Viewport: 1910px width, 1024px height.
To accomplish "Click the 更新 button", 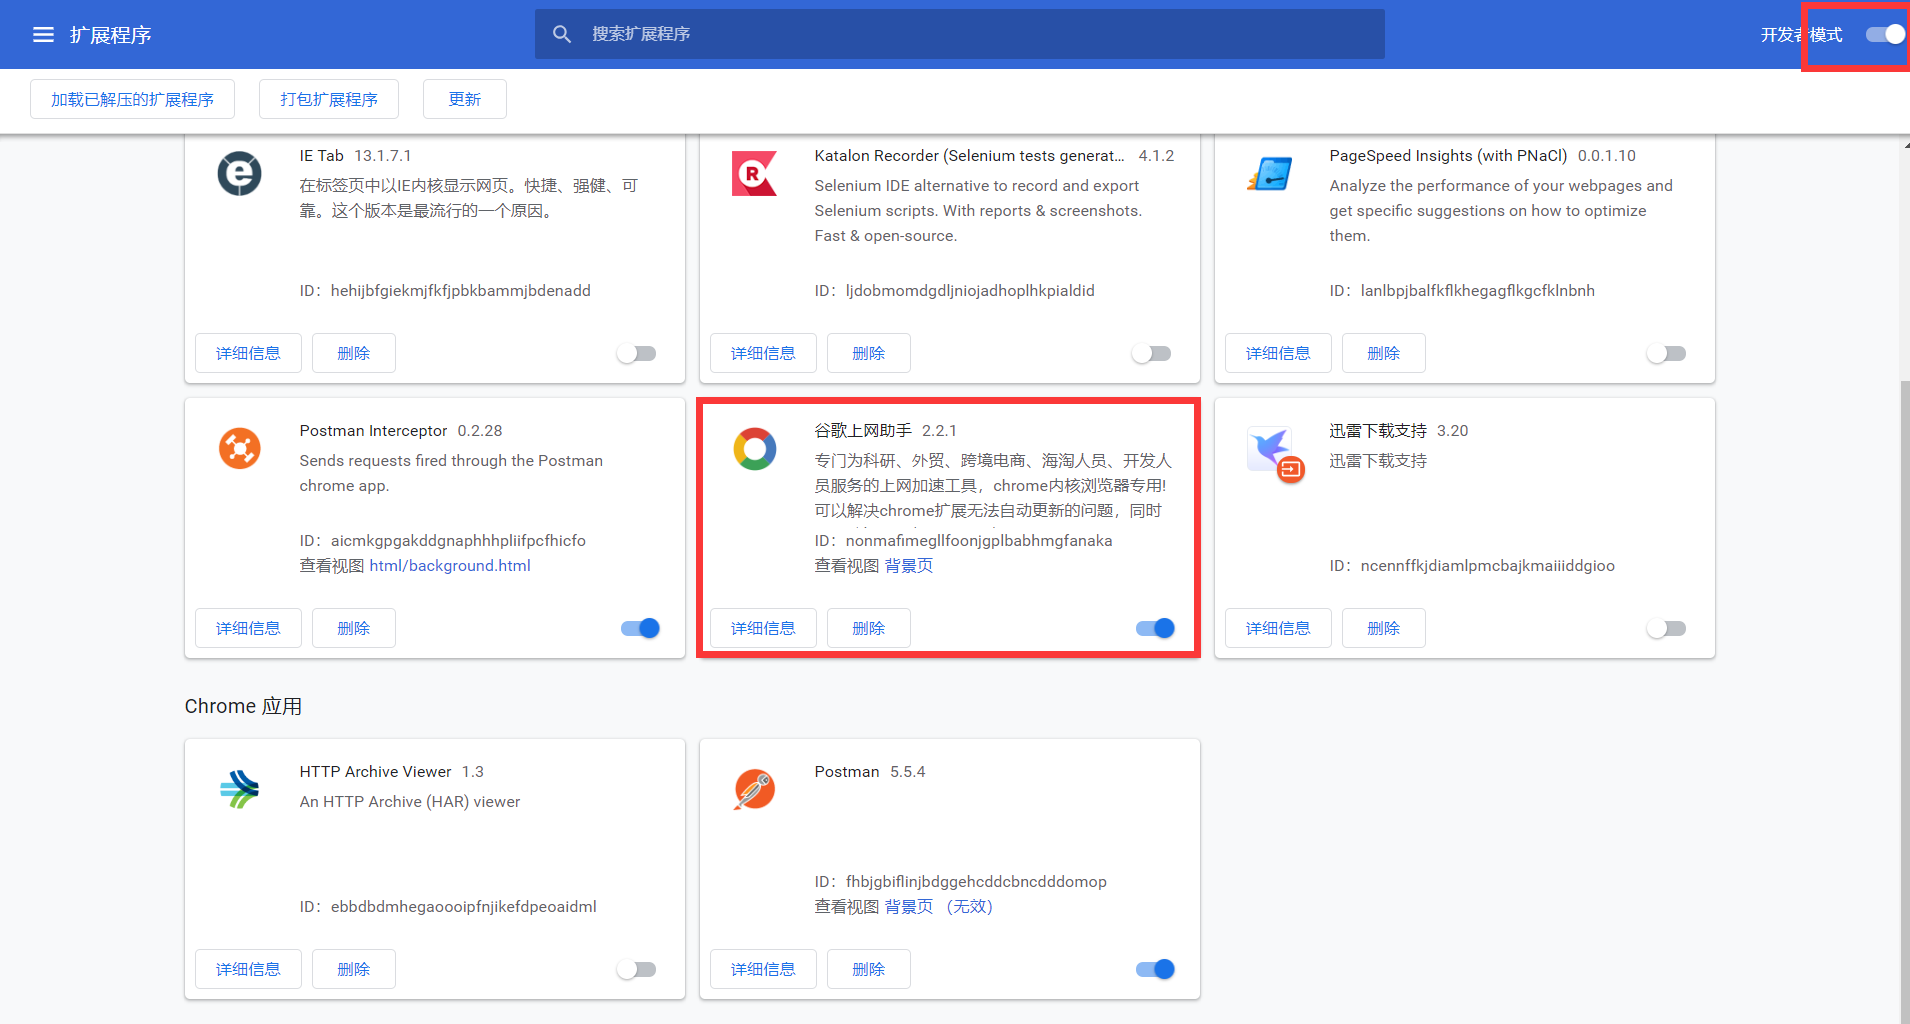I will [465, 99].
